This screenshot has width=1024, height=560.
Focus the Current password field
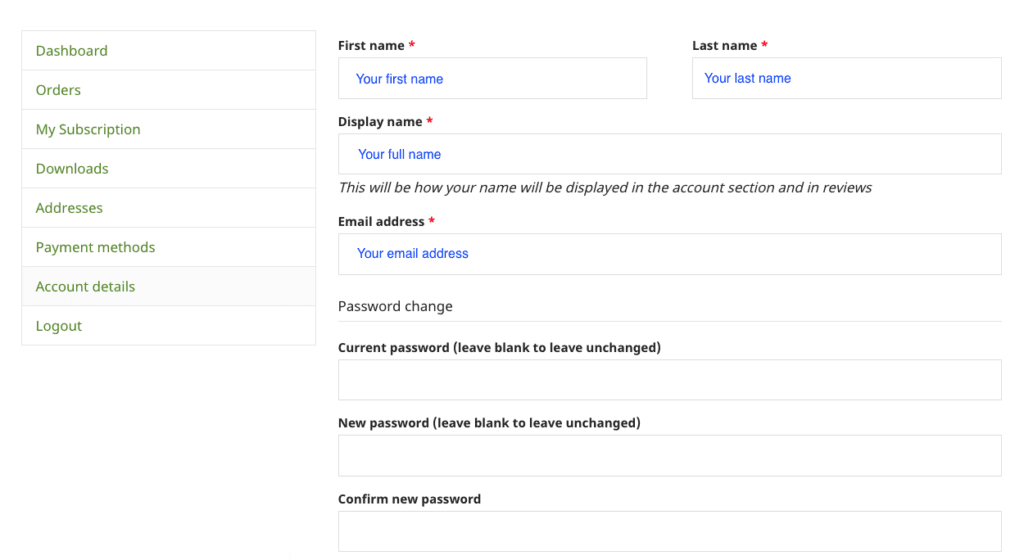pos(669,380)
